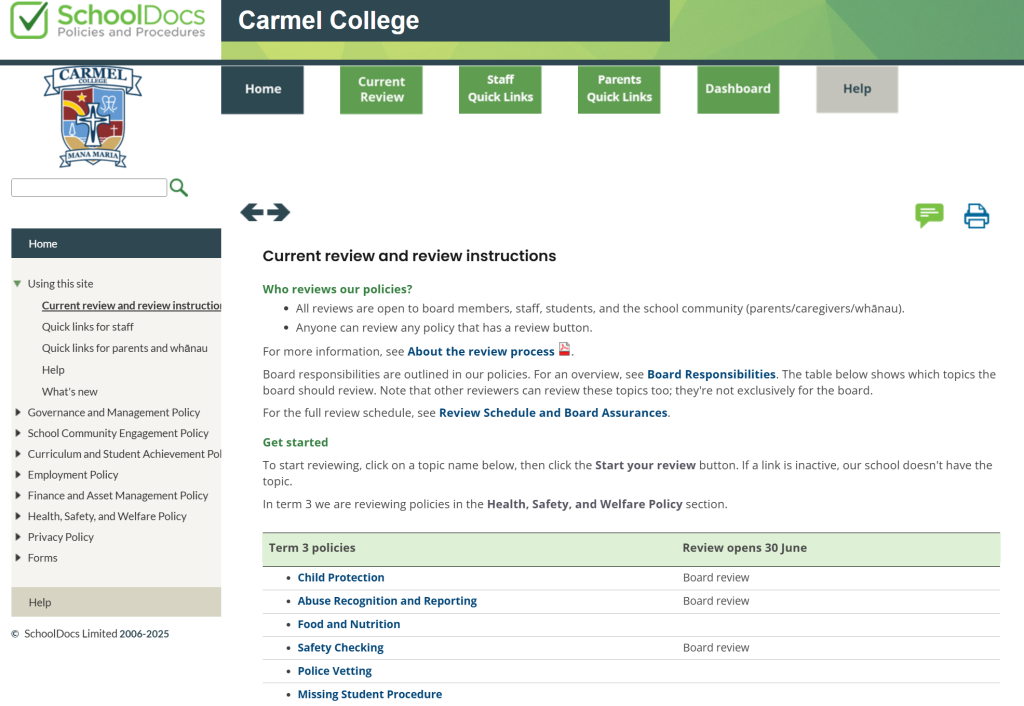The image size is (1024, 706).
Task: Go back with the left arrow icon
Action: pos(252,212)
